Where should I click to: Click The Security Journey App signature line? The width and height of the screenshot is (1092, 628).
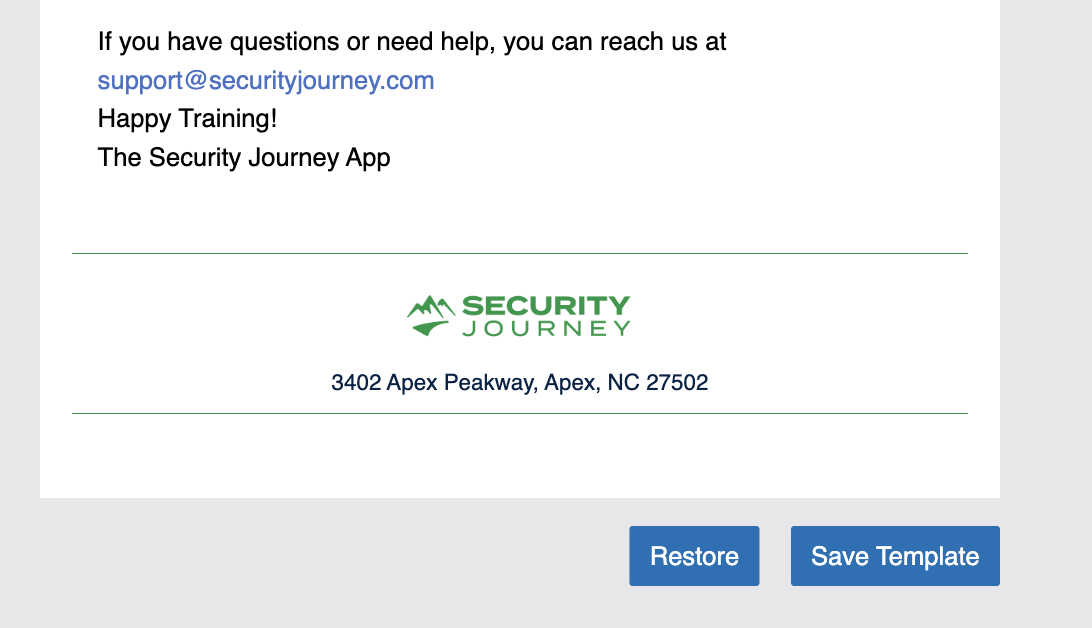pyautogui.click(x=244, y=157)
